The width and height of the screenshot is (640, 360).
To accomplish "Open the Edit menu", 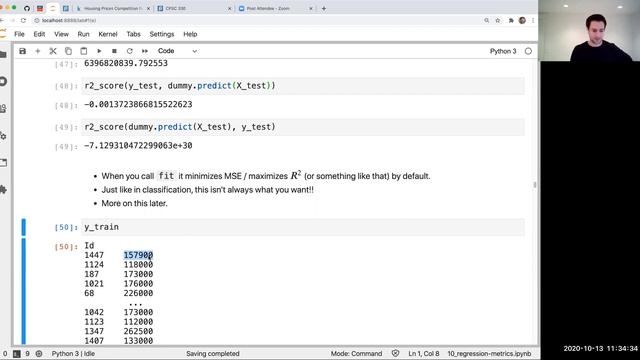I will [x=39, y=34].
